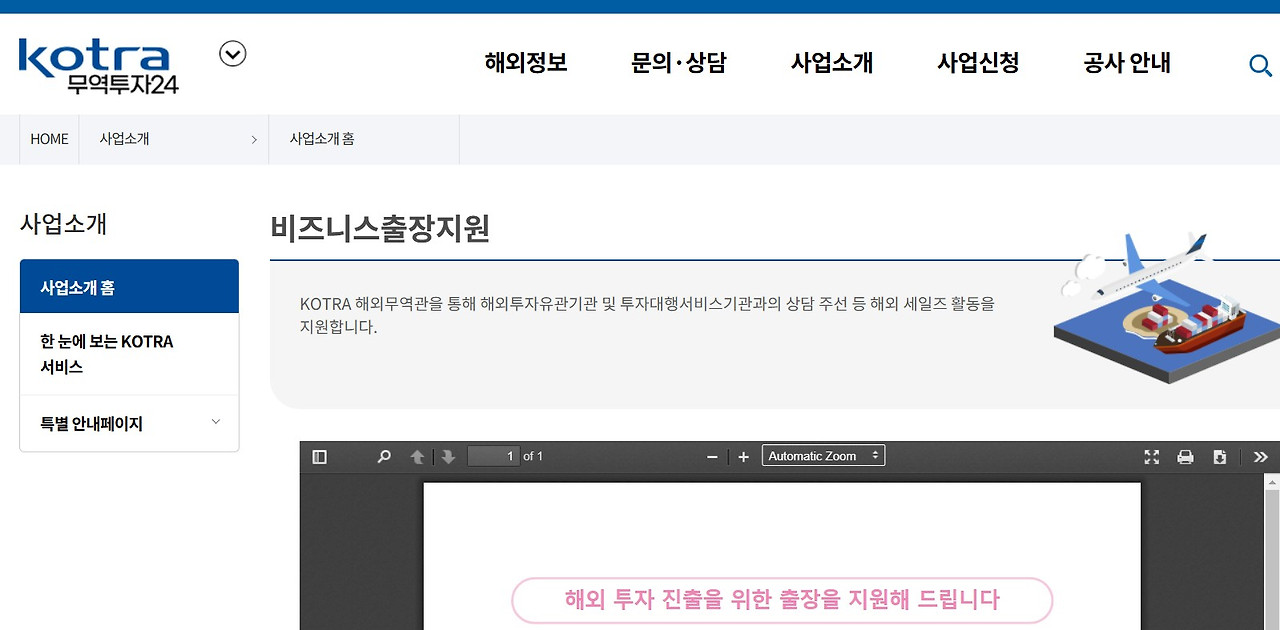Screen dimensions: 1280x630
Task: Open the 해외정보 menu
Action: click(526, 63)
